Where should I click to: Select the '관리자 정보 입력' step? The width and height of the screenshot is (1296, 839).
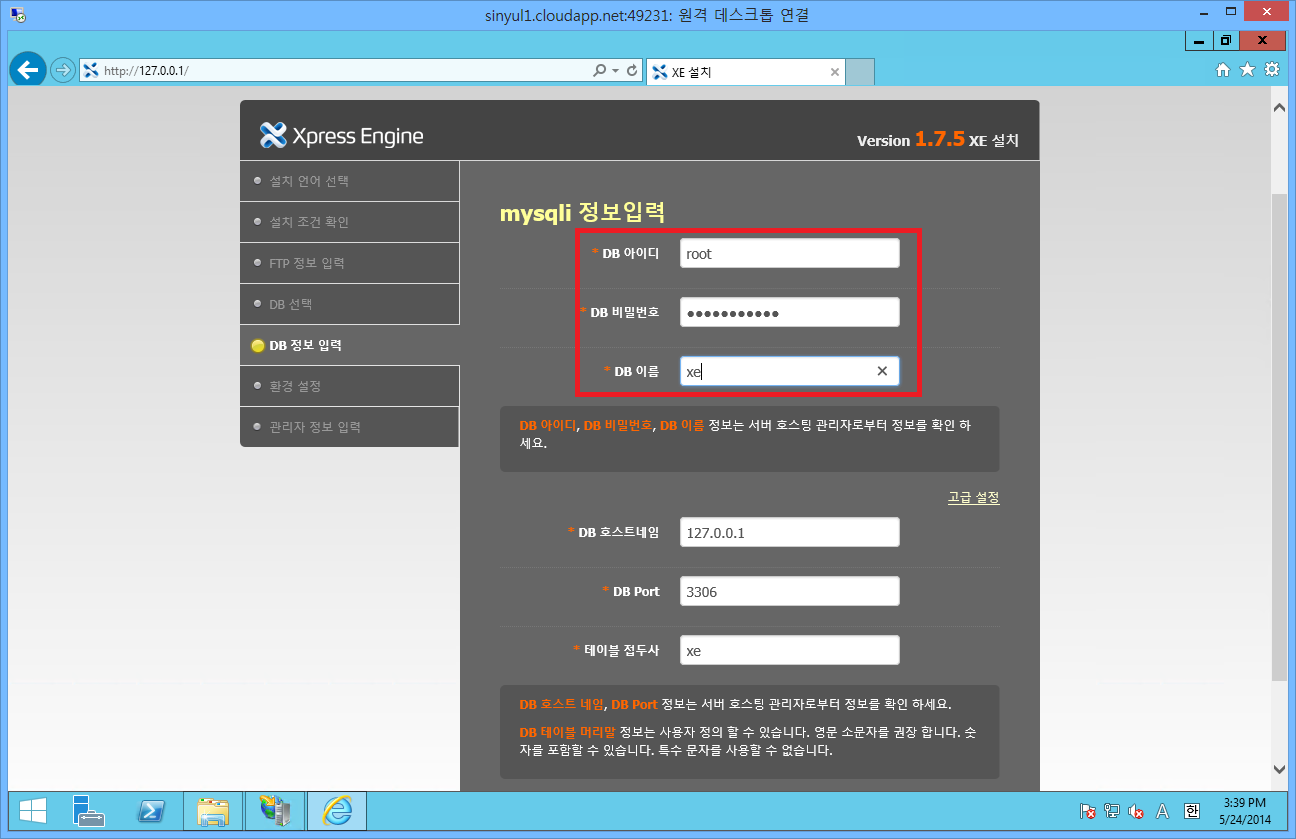pos(350,427)
